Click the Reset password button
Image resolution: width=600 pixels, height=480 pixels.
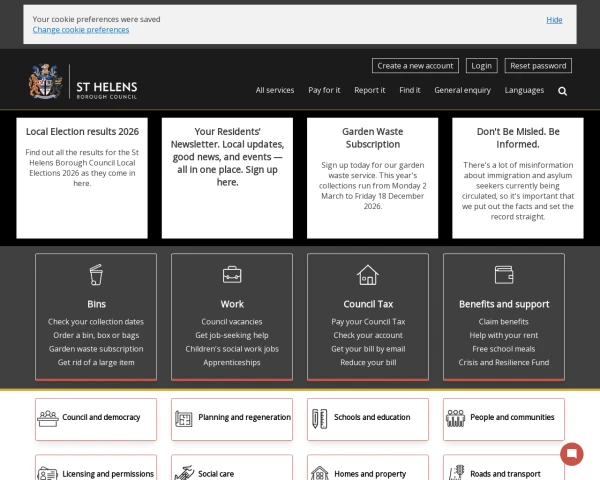(538, 66)
